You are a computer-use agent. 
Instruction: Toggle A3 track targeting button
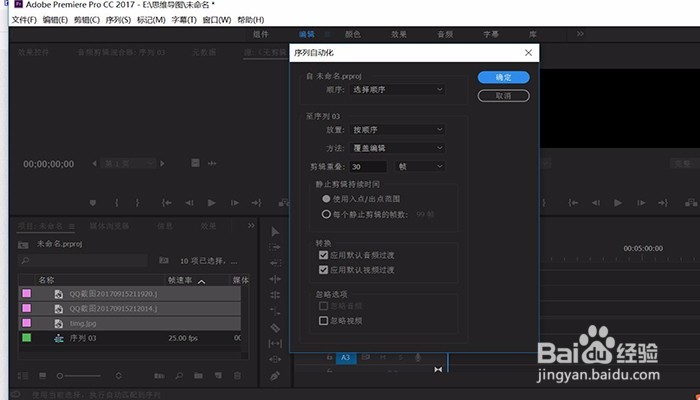tap(346, 357)
